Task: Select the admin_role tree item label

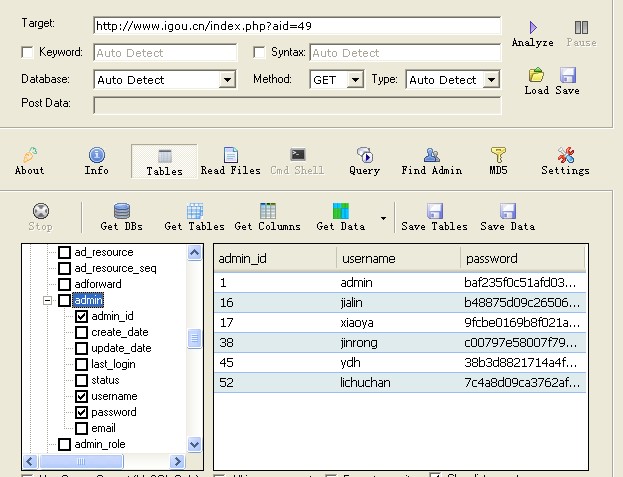Action: [100, 444]
